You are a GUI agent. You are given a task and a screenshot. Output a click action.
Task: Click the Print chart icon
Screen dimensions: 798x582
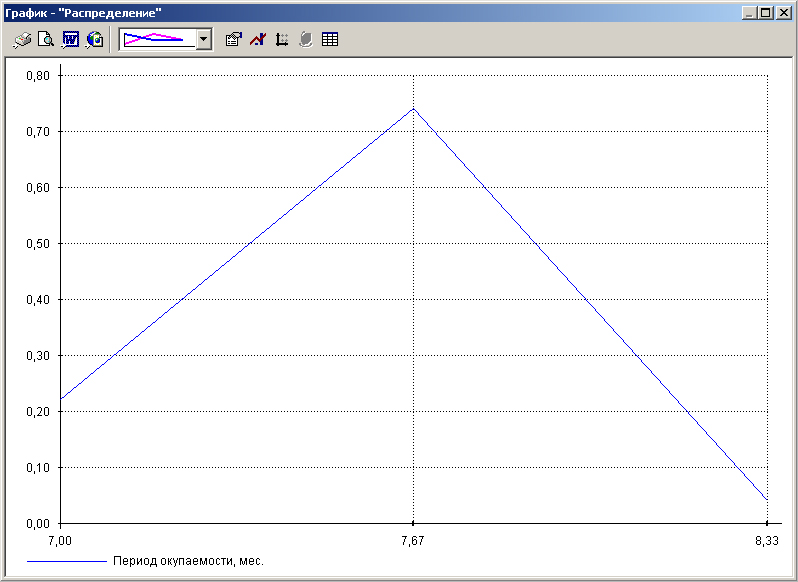(x=22, y=40)
